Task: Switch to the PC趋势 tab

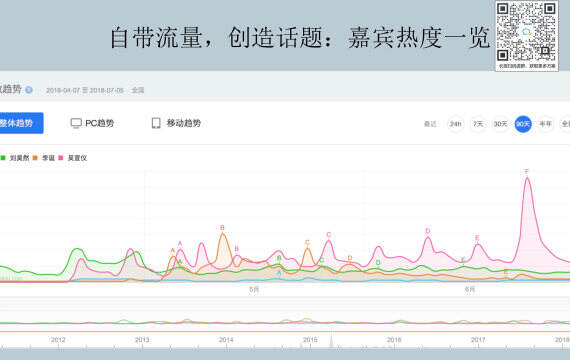Action: 92,123
